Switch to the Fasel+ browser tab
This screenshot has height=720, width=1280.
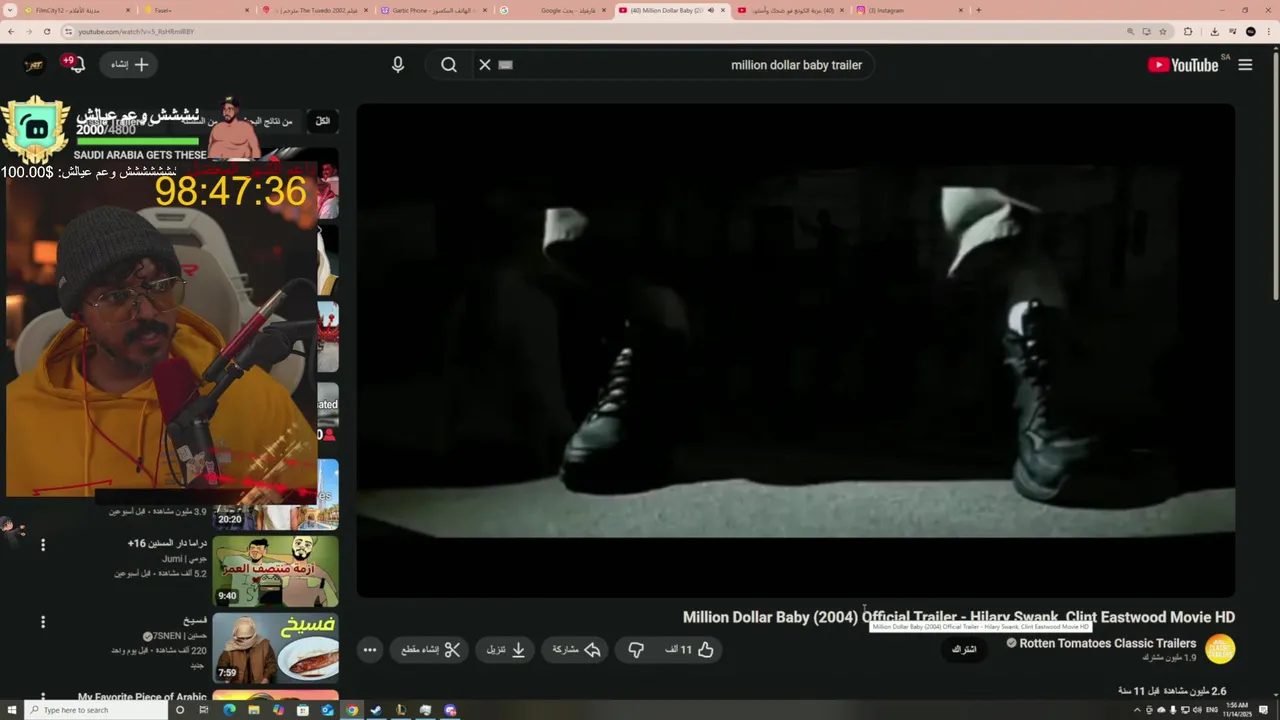198,10
